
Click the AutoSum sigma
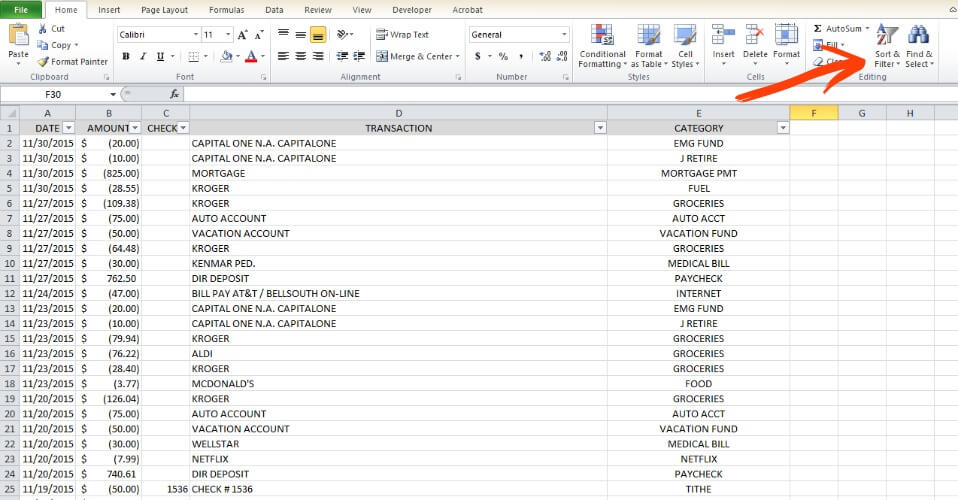[817, 29]
